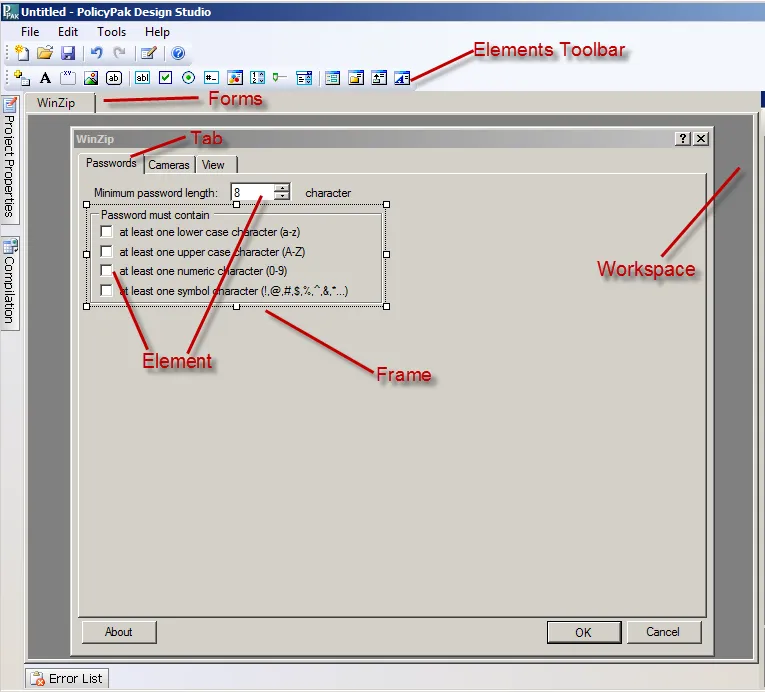Select the Picture element tool
Image resolution: width=765 pixels, height=692 pixels.
(91, 78)
